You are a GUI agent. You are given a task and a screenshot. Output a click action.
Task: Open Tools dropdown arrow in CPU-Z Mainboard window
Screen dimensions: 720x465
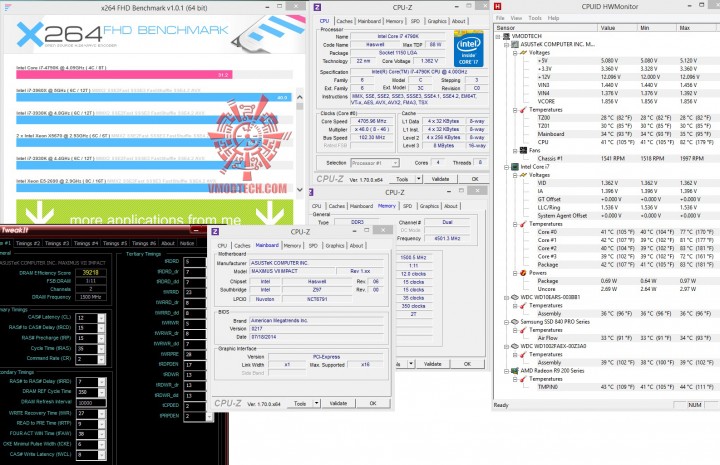click(x=316, y=403)
